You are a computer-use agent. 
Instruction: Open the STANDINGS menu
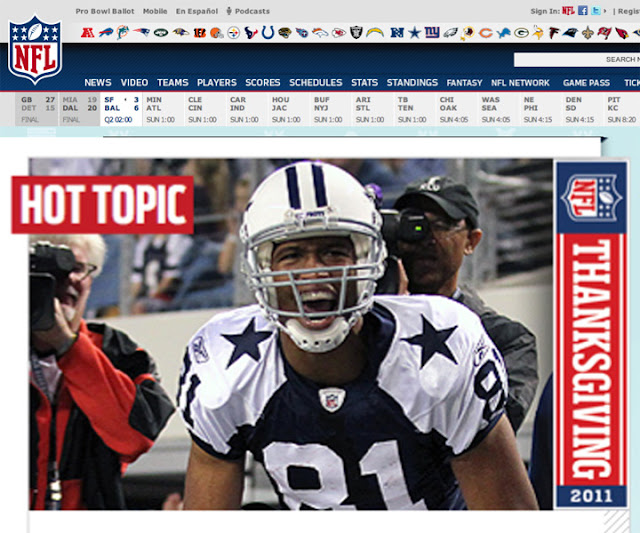tap(412, 82)
